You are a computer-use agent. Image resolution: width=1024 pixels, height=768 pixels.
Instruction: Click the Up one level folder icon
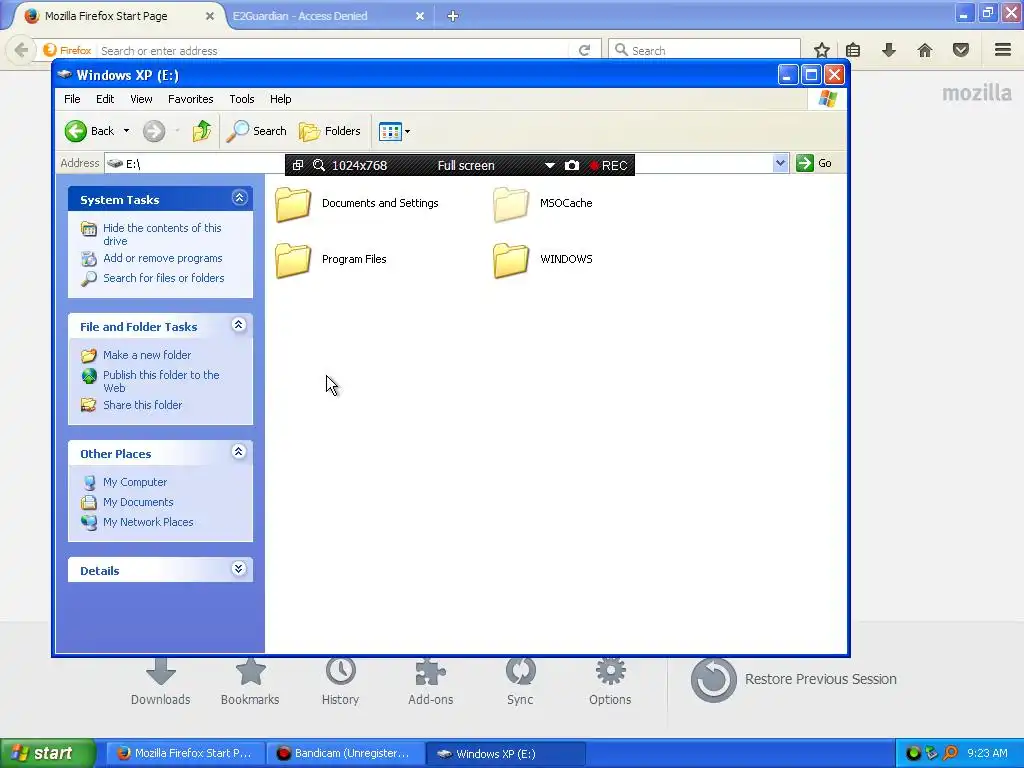[202, 131]
